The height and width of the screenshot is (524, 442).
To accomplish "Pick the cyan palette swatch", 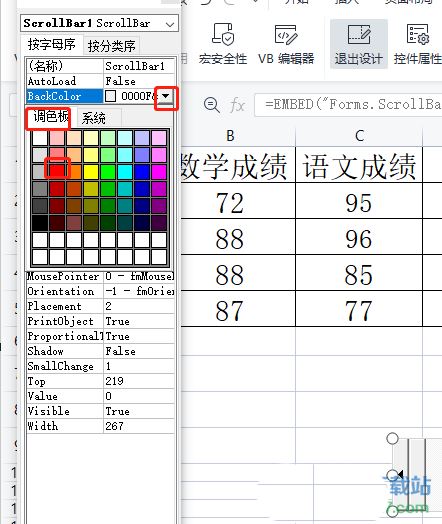I will (125, 172).
